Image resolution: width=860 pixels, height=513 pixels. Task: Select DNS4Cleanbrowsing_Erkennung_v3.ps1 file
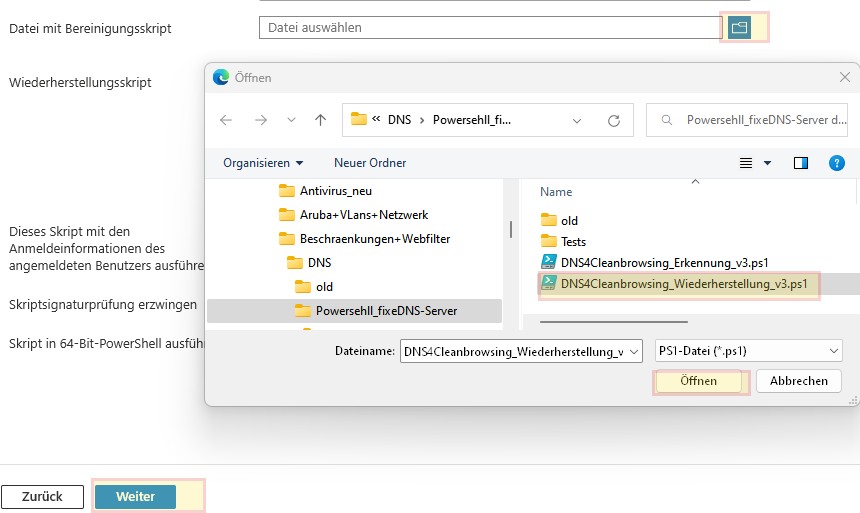click(x=664, y=262)
